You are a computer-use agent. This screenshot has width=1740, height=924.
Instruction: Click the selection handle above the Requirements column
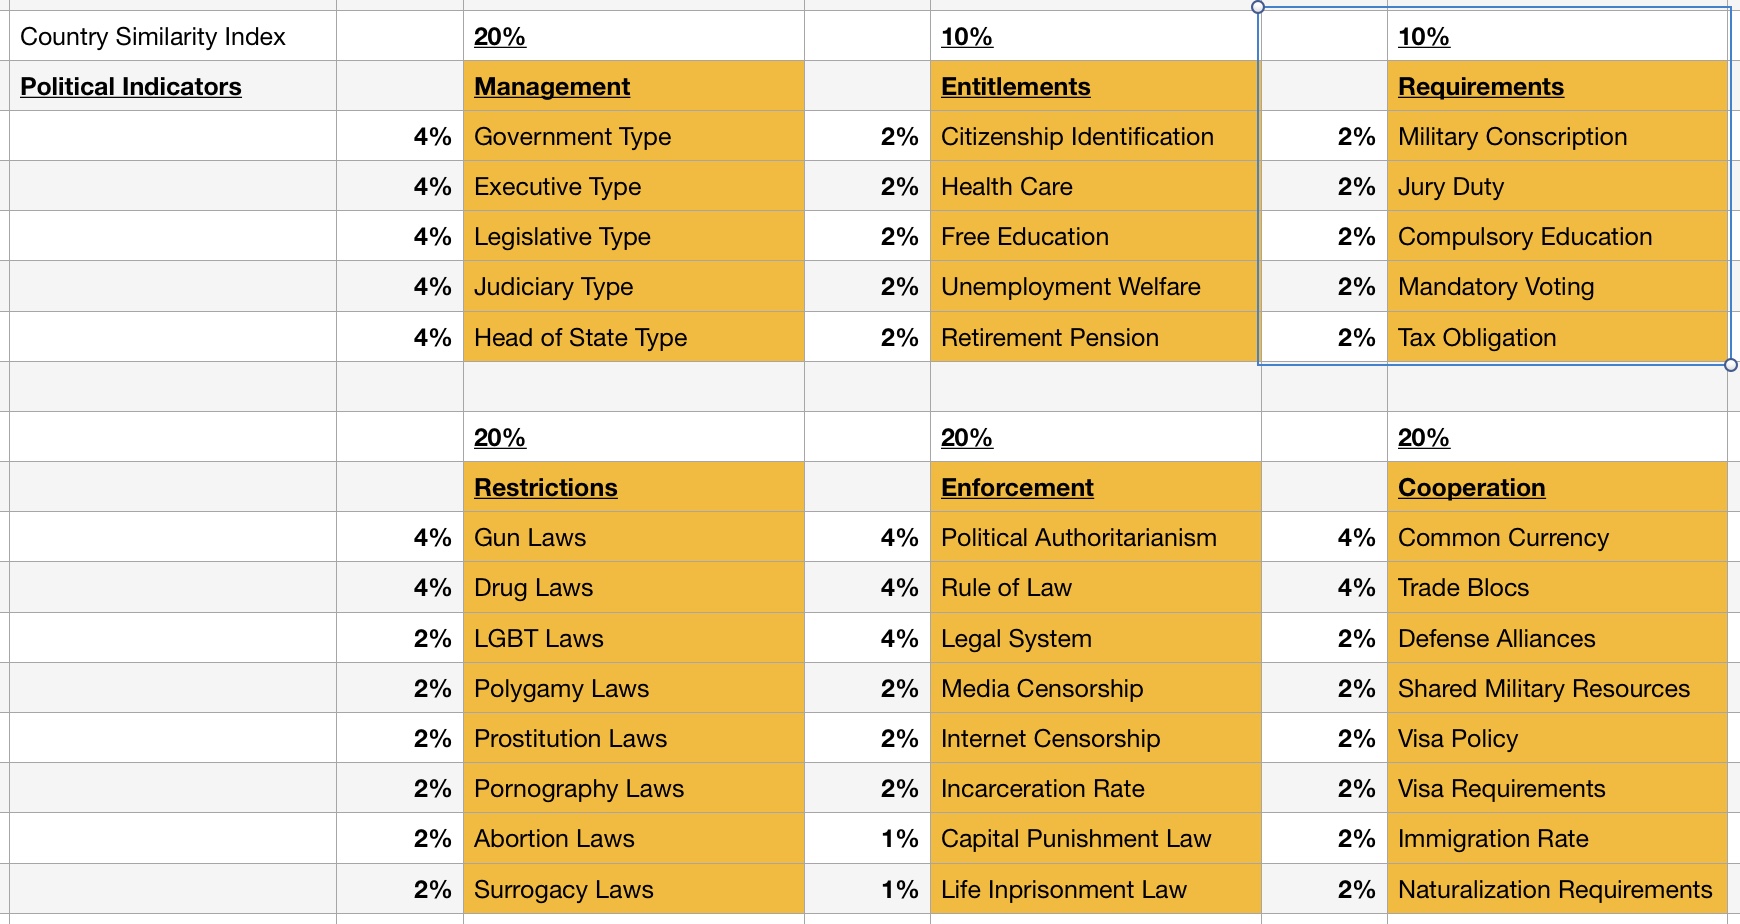tap(1257, 6)
